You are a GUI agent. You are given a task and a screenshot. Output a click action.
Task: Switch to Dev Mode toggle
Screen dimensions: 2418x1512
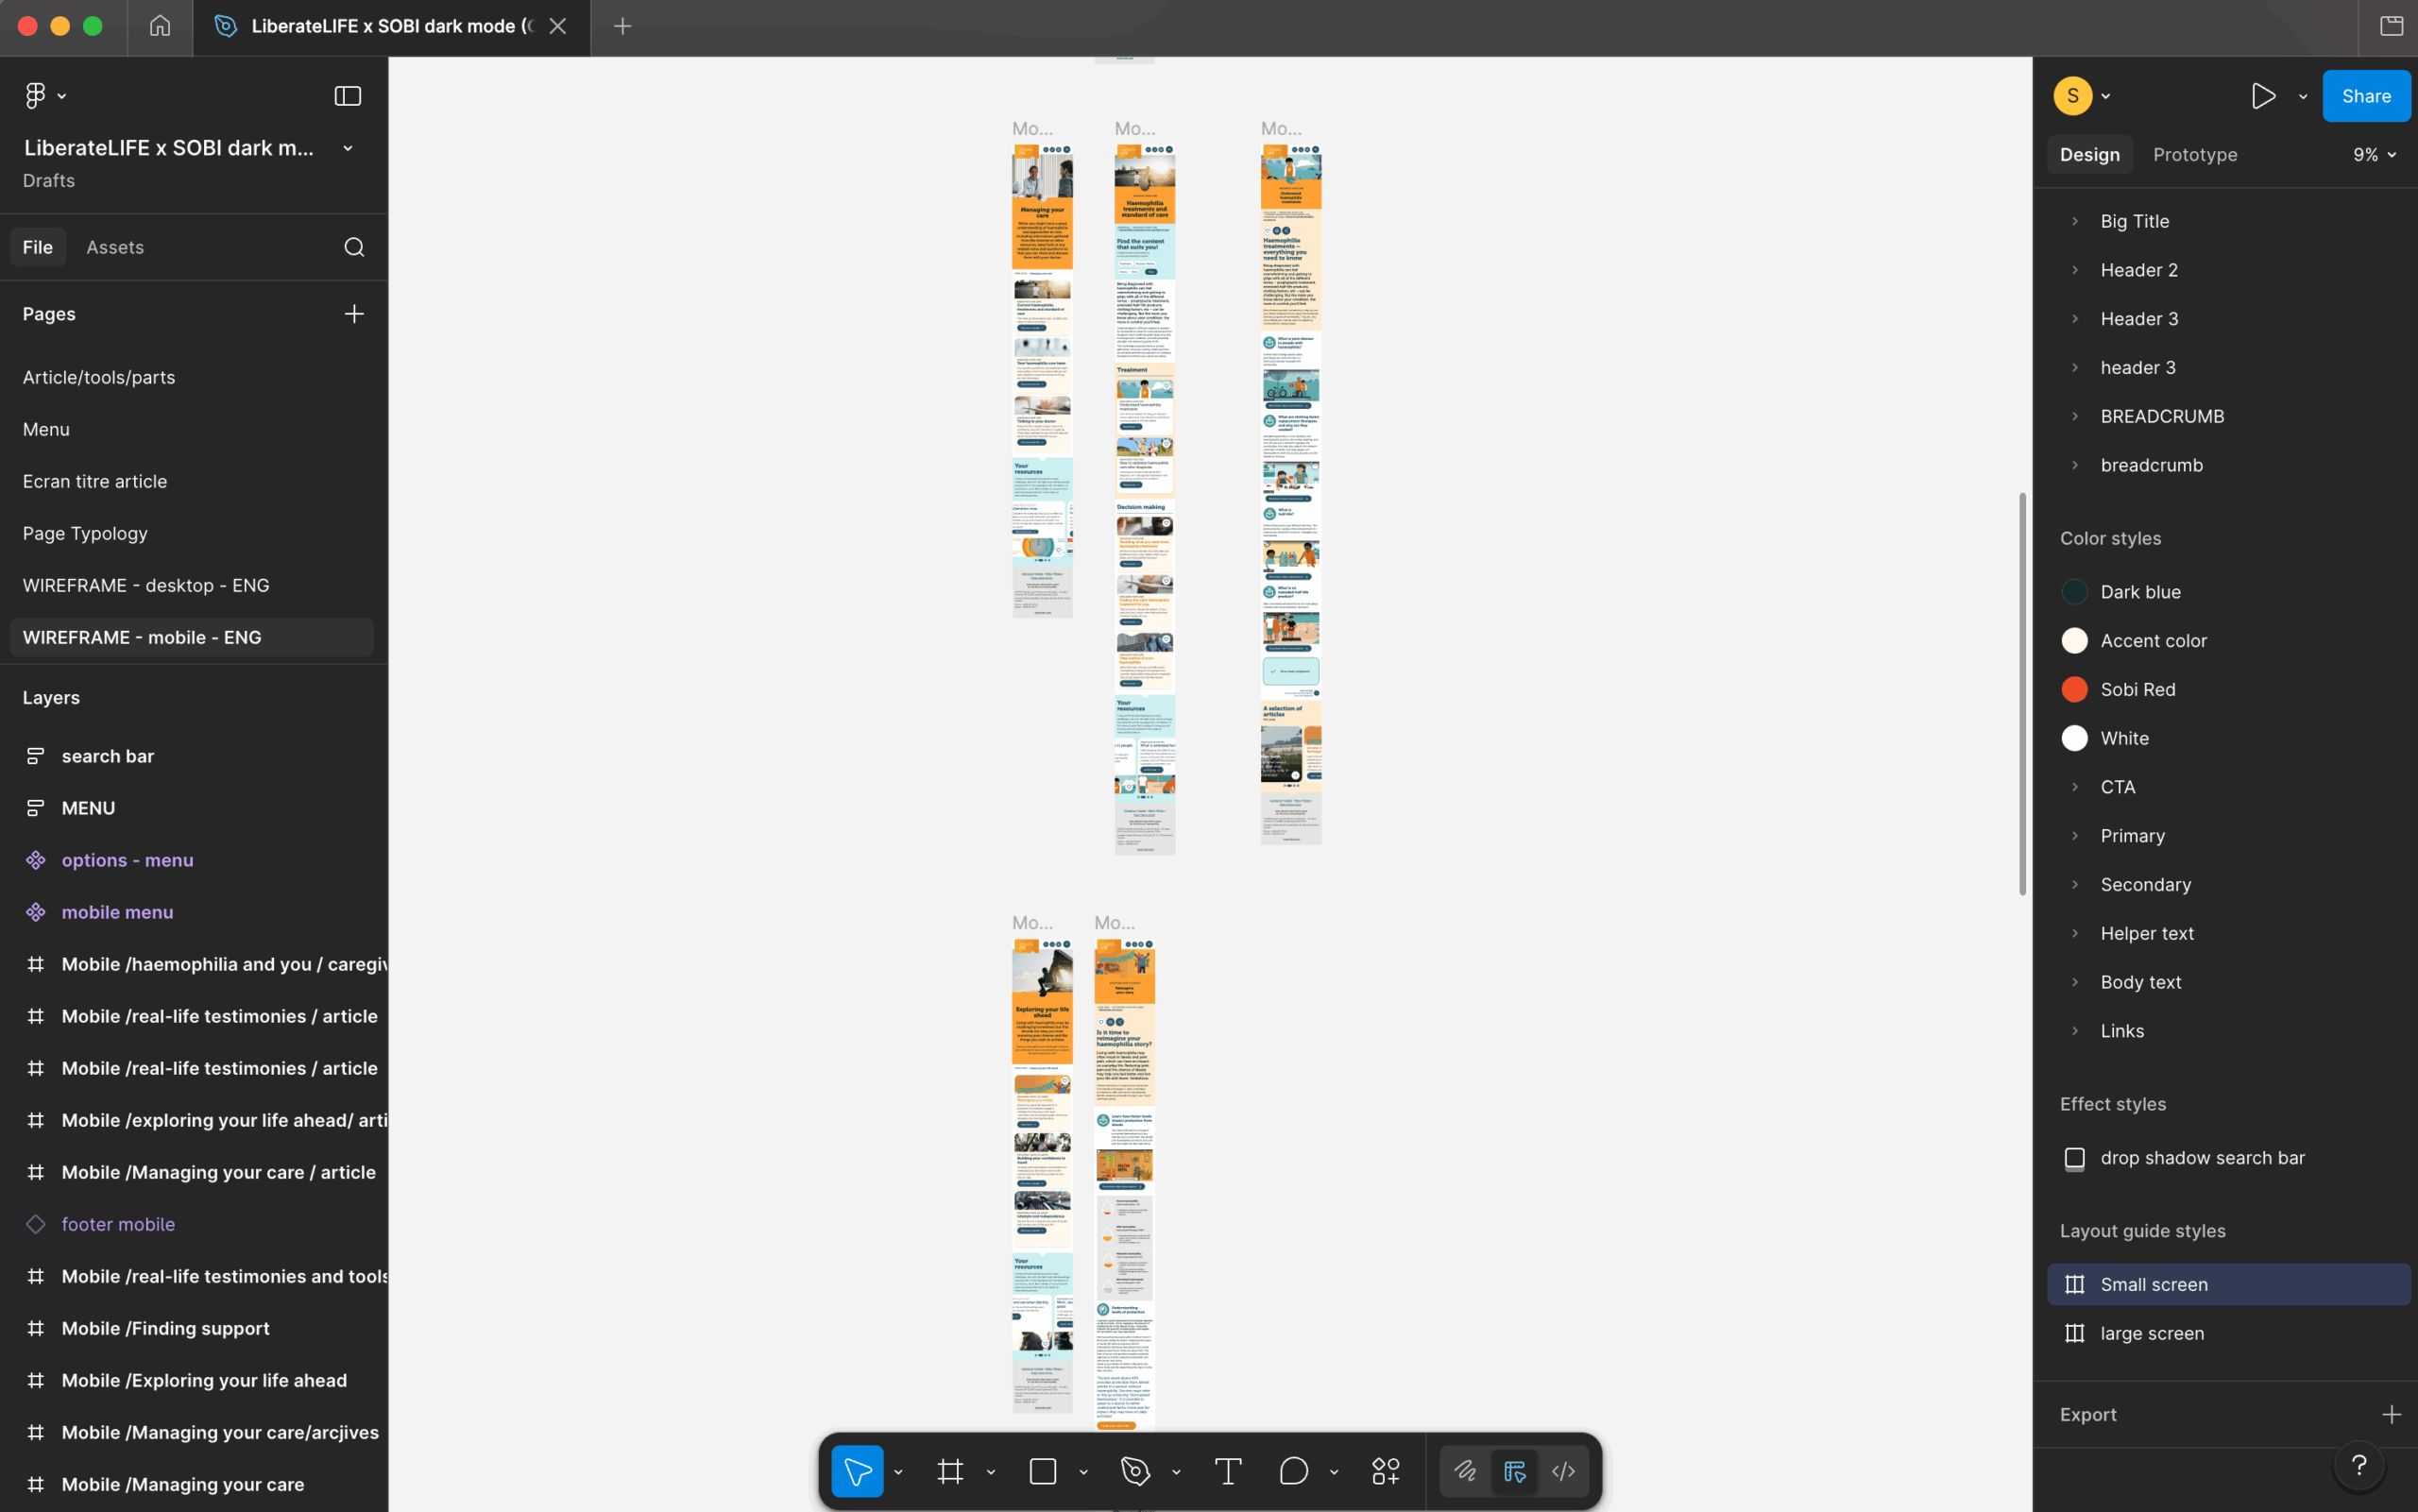[1563, 1471]
